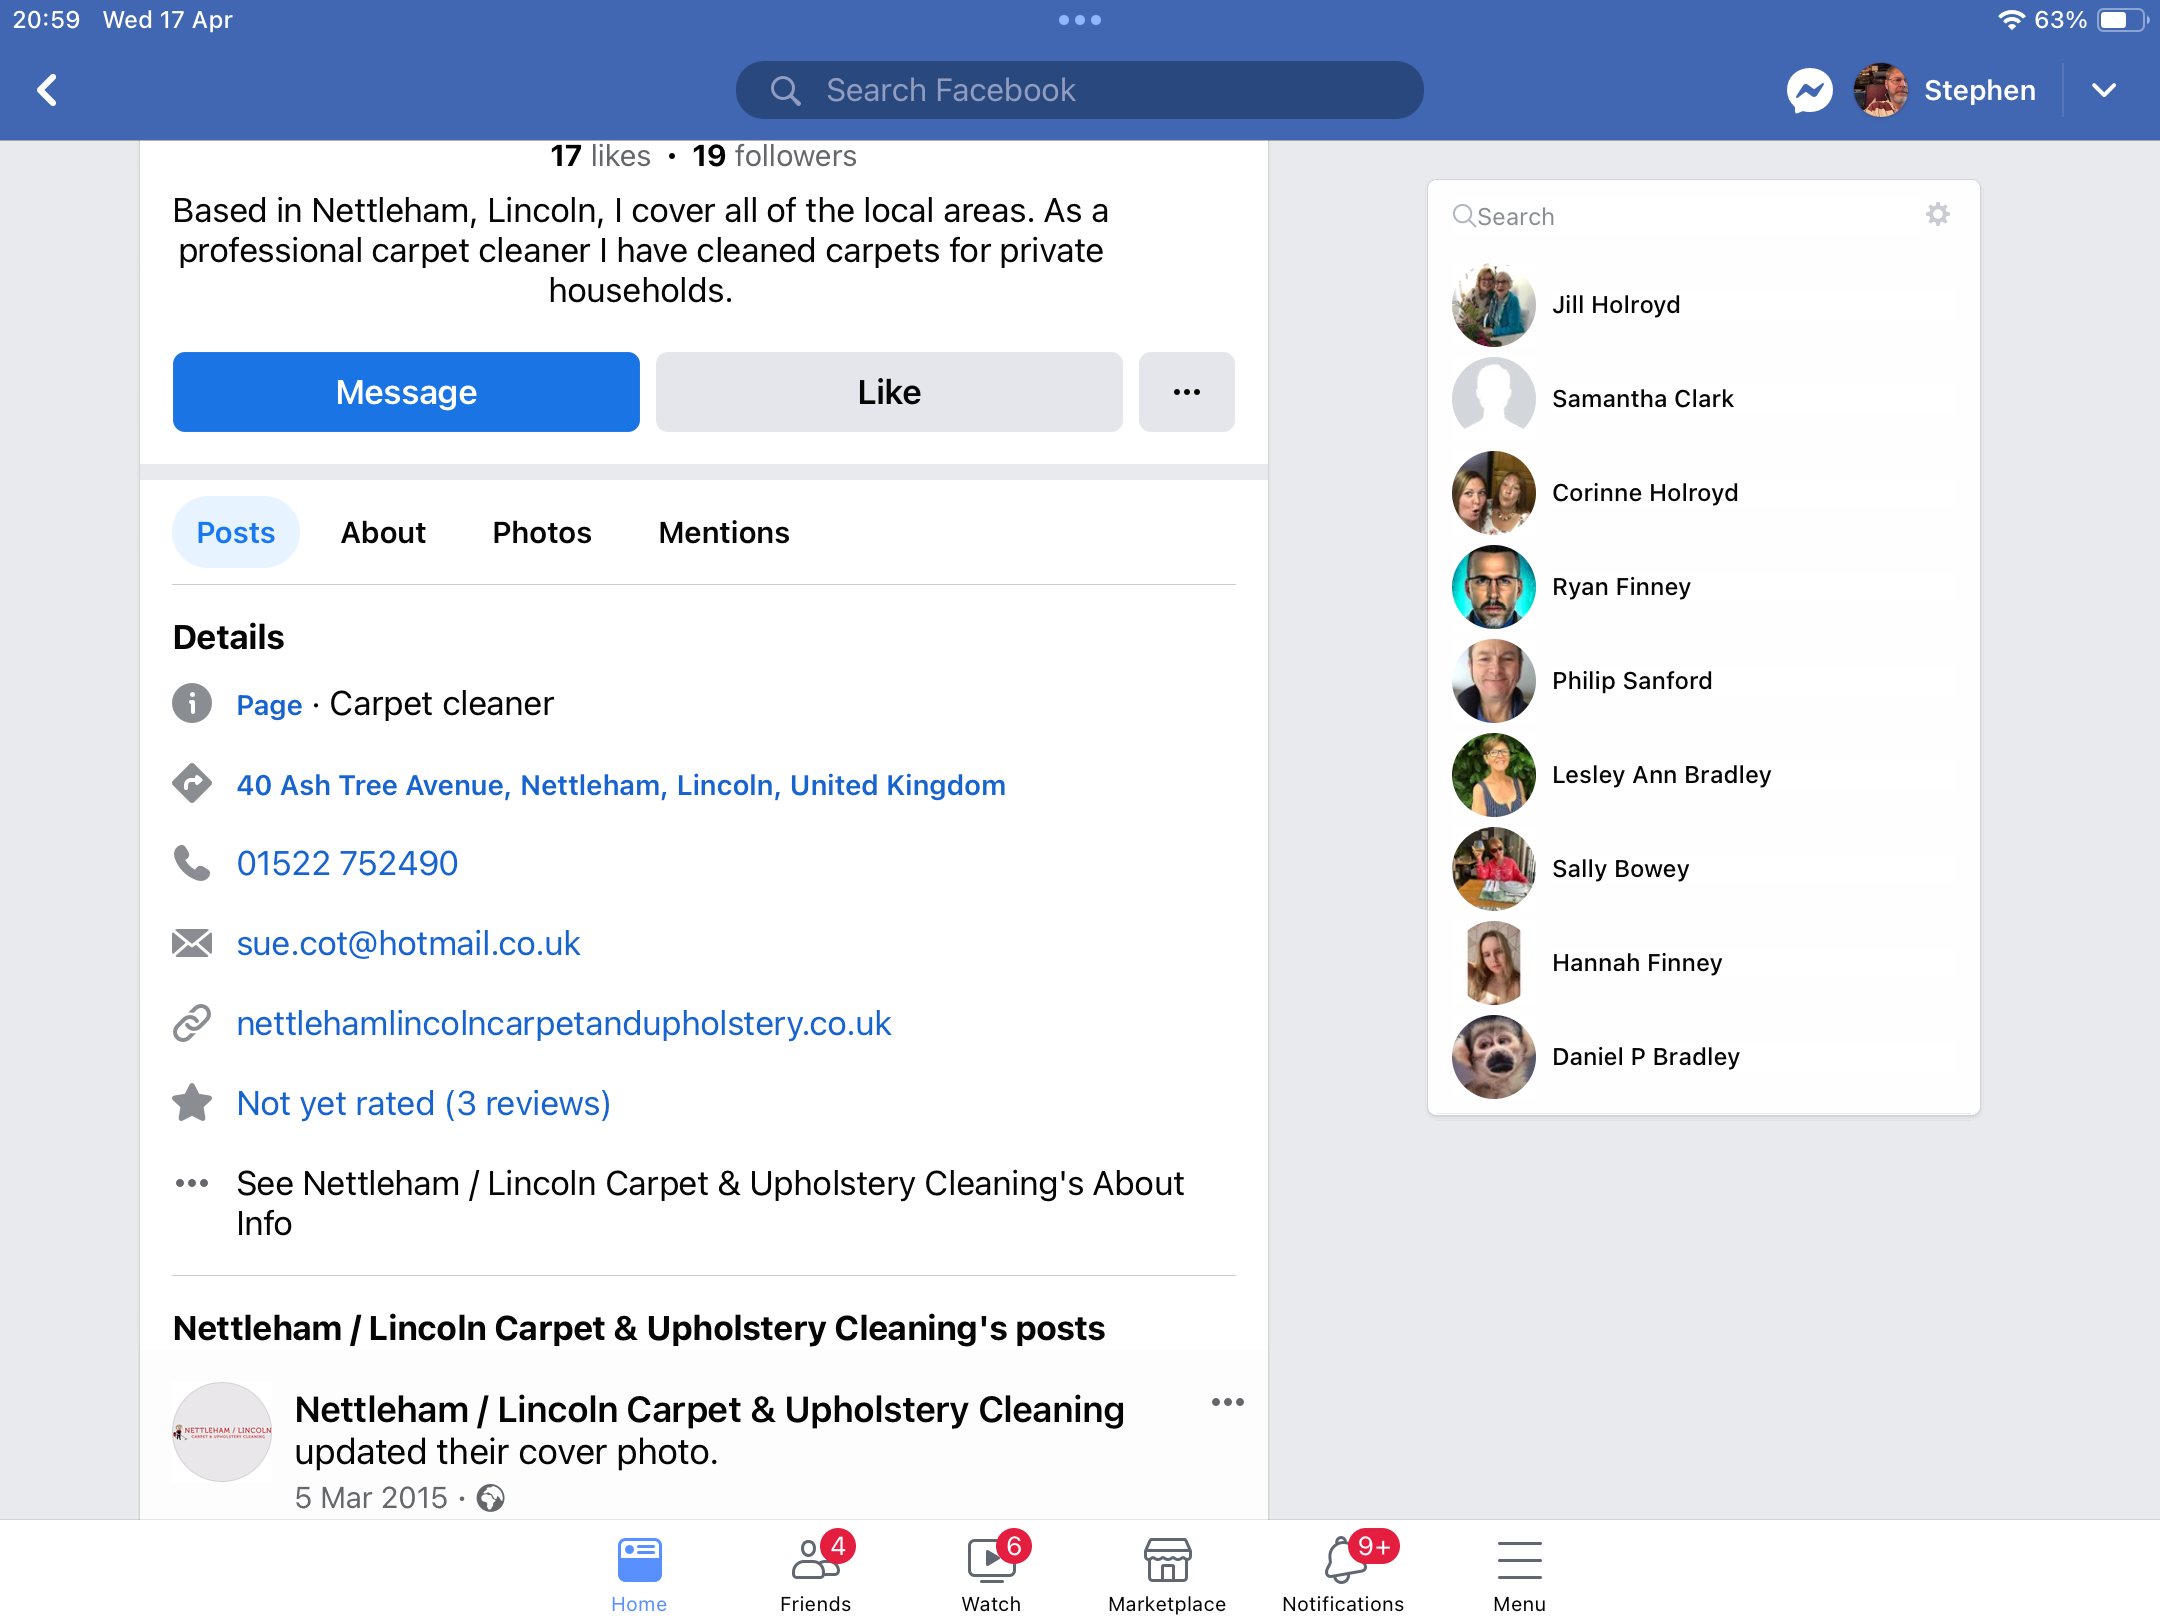
Task: Switch to the About tab
Action: (x=383, y=532)
